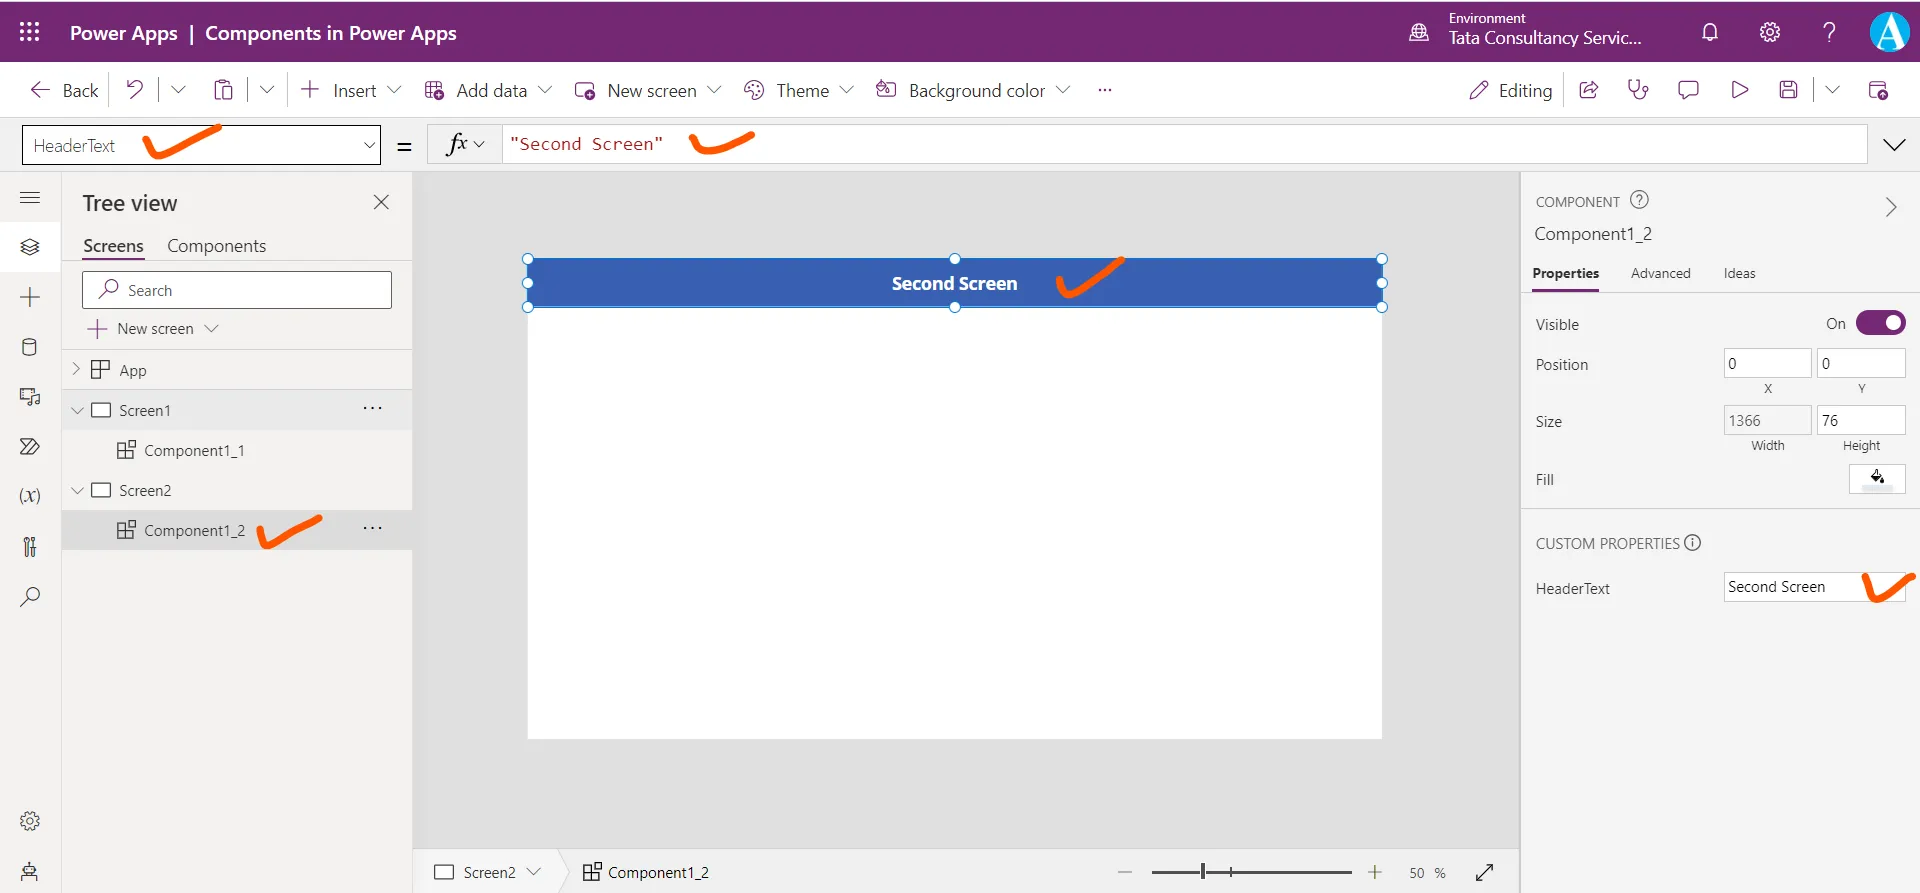Open the Variables (x) icon
The width and height of the screenshot is (1920, 893).
30,496
